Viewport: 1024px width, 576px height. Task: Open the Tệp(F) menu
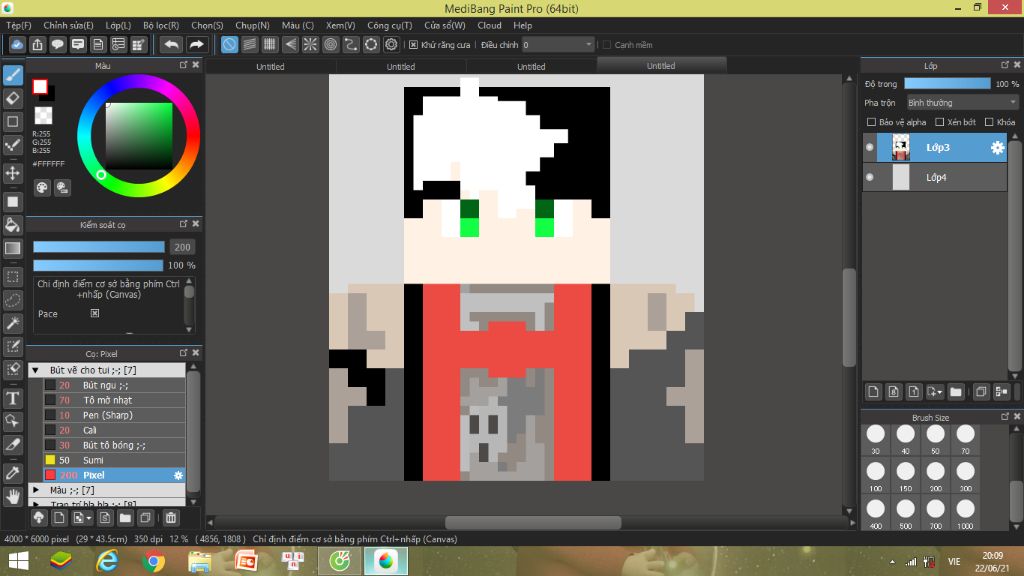(18, 25)
